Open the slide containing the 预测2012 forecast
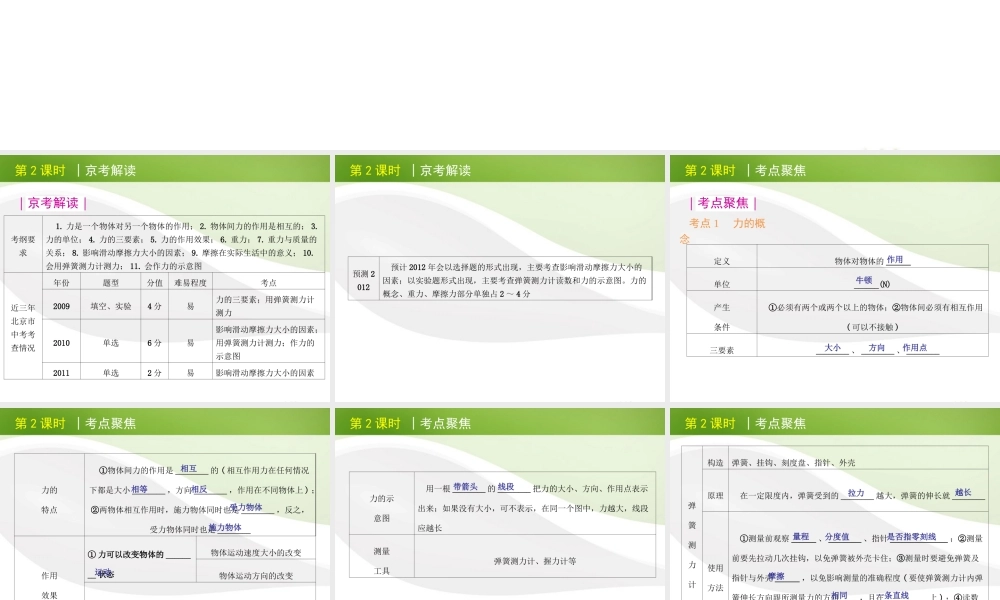Screen dimensions: 1000x600 pos(499,279)
